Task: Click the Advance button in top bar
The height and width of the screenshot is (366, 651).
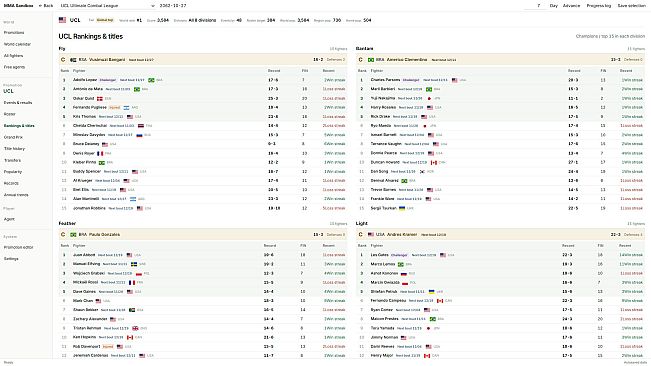Action: [571, 6]
